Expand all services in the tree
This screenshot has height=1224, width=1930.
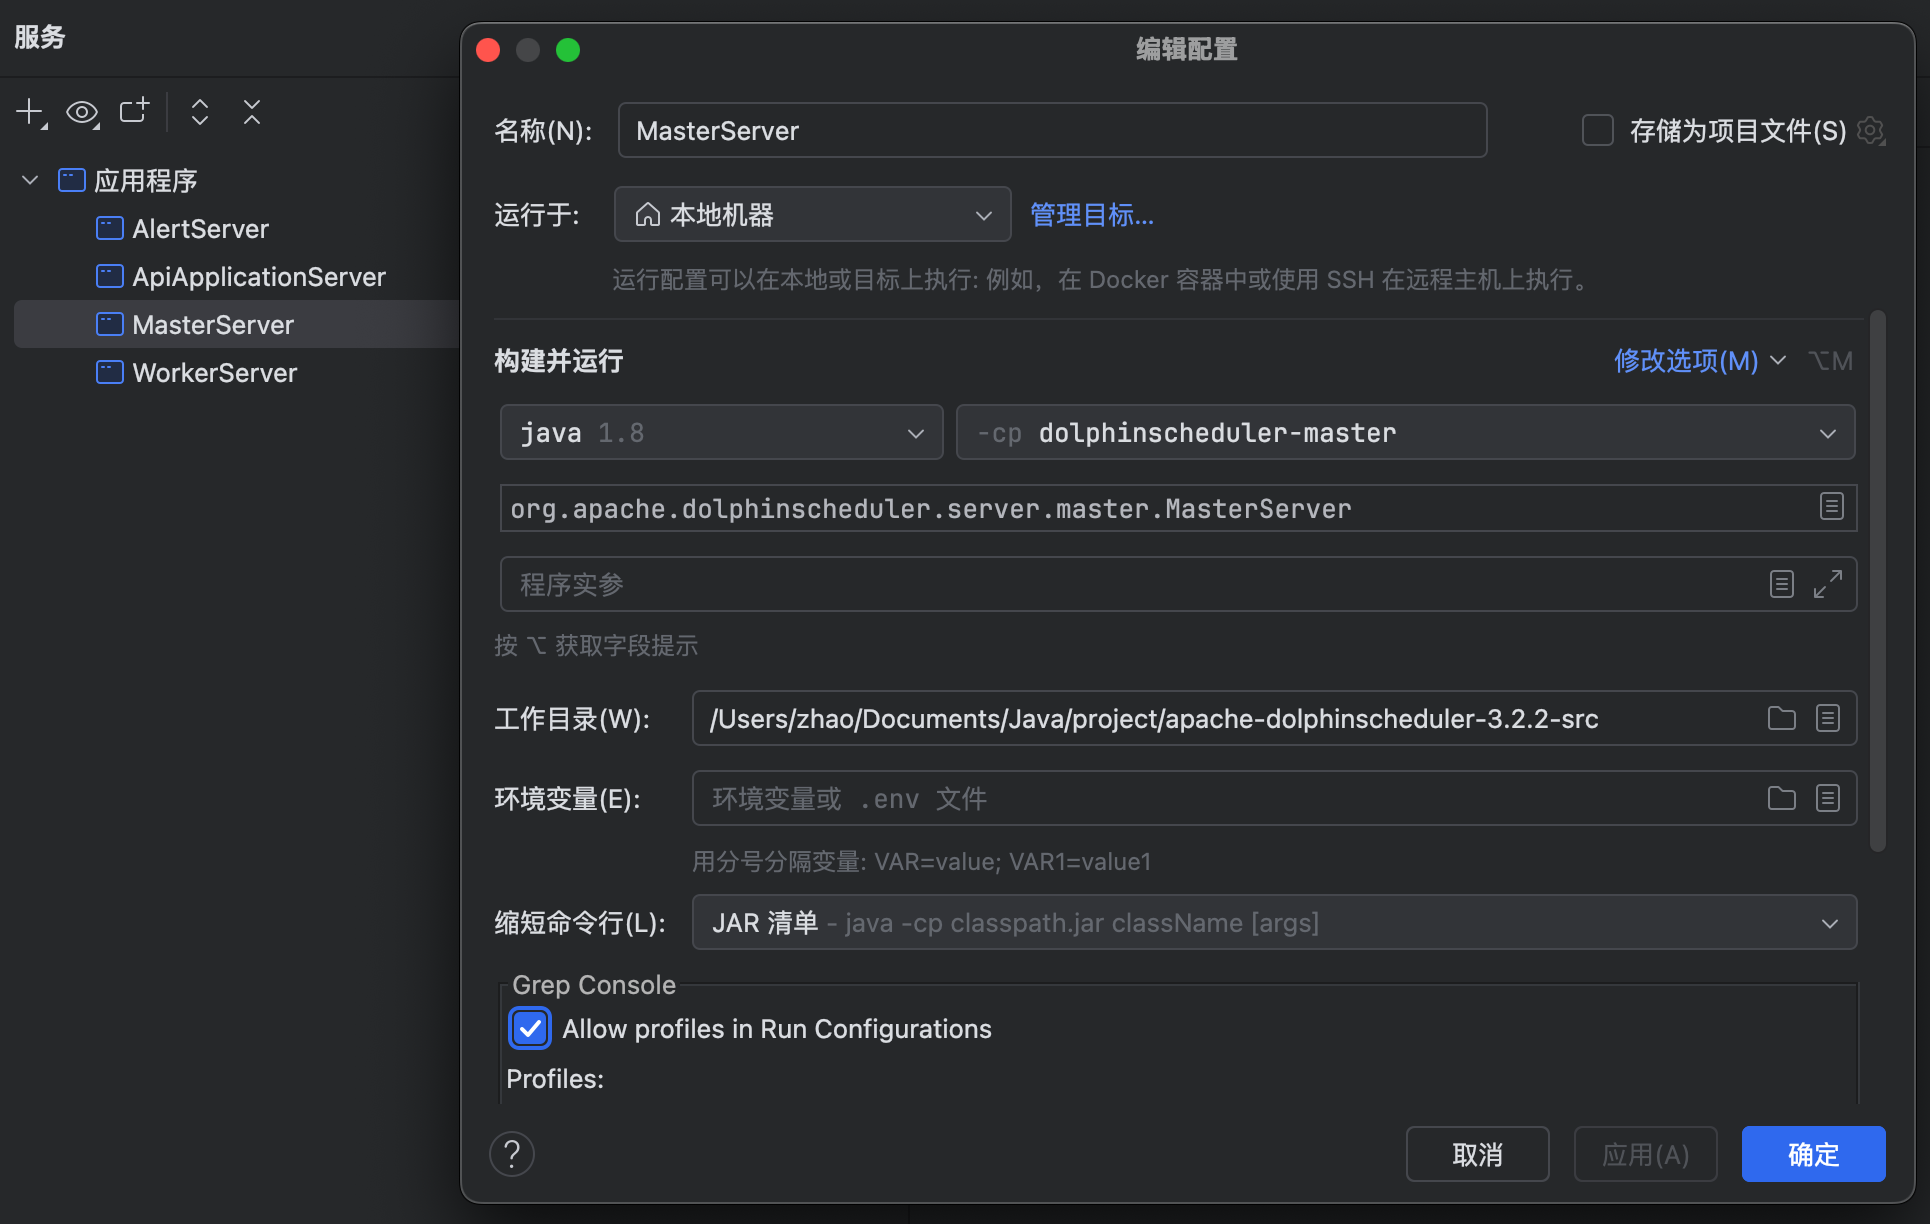200,112
